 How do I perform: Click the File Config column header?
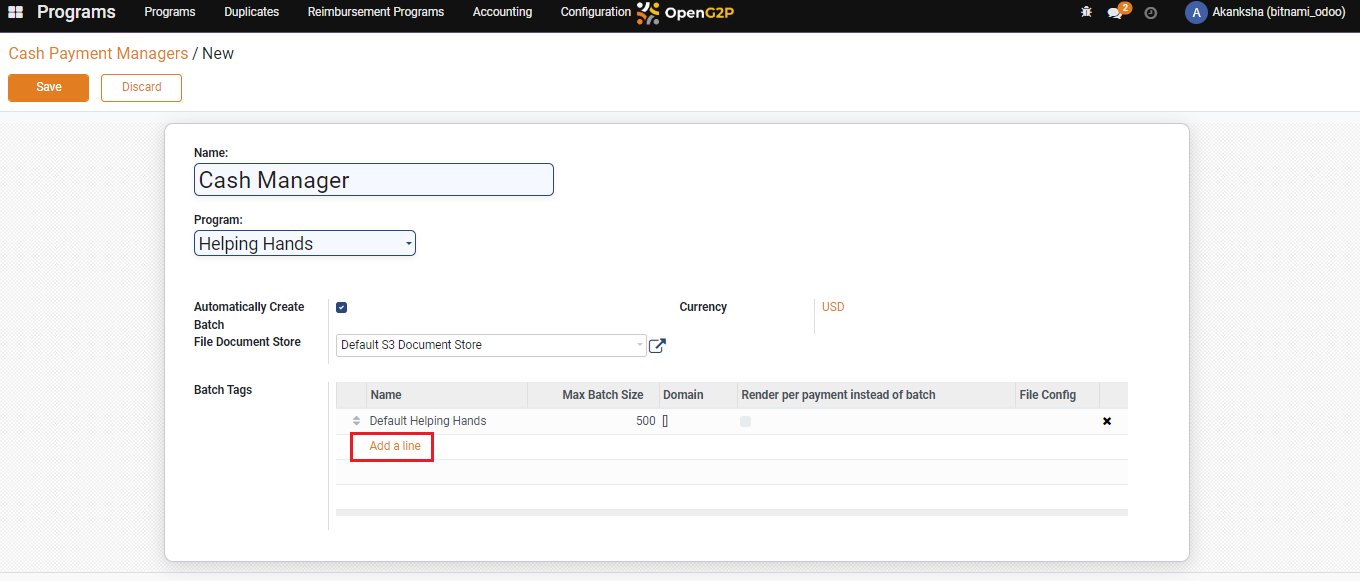(1057, 395)
